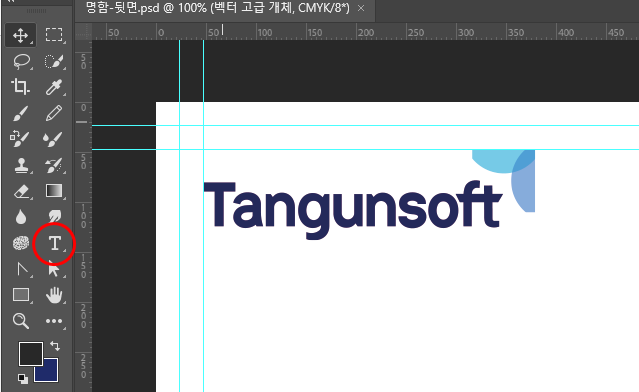Reset to default foreground and background colors
Screen dimensions: 639x392
(x=23, y=379)
